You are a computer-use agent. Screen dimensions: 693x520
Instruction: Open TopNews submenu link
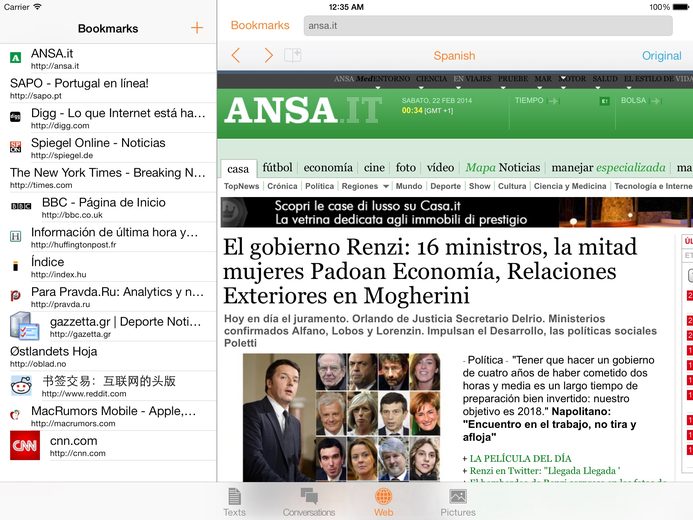click(x=241, y=186)
